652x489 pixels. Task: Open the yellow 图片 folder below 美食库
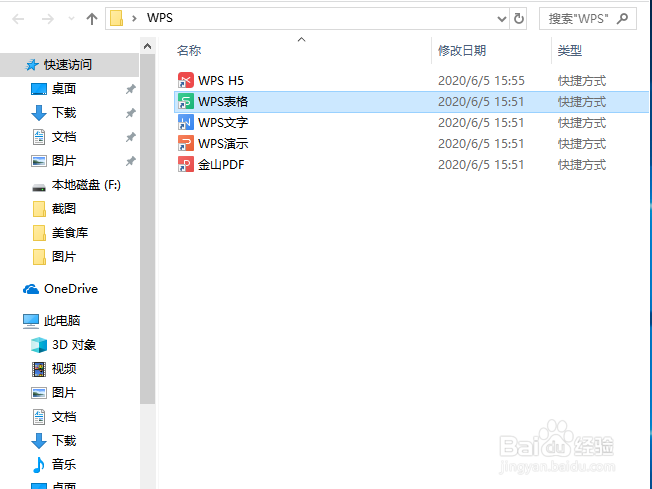[64, 257]
